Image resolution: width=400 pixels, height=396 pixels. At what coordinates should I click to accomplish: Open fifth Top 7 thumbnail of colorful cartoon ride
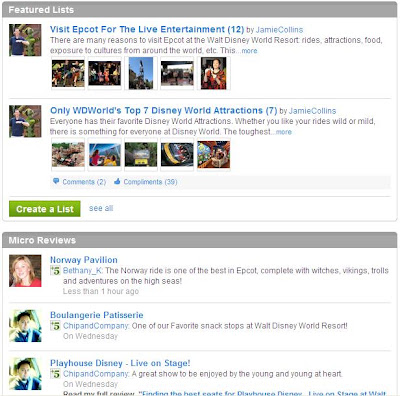click(213, 155)
